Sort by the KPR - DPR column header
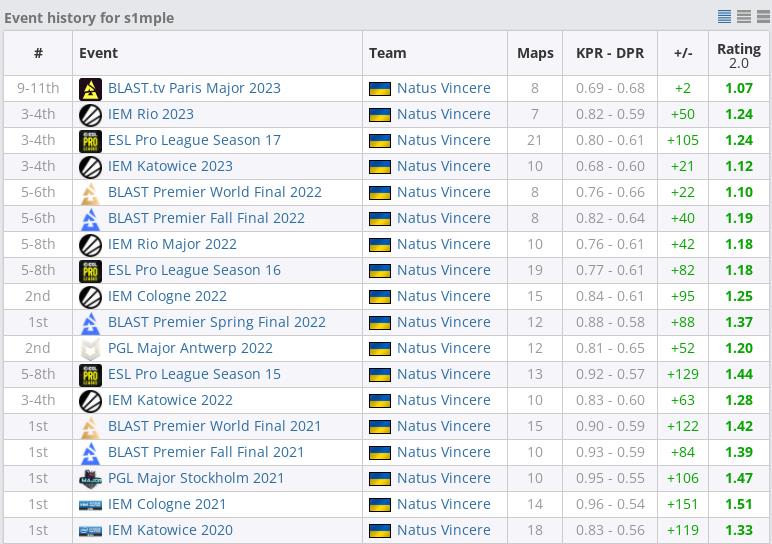Viewport: 772px width, 544px height. (610, 53)
